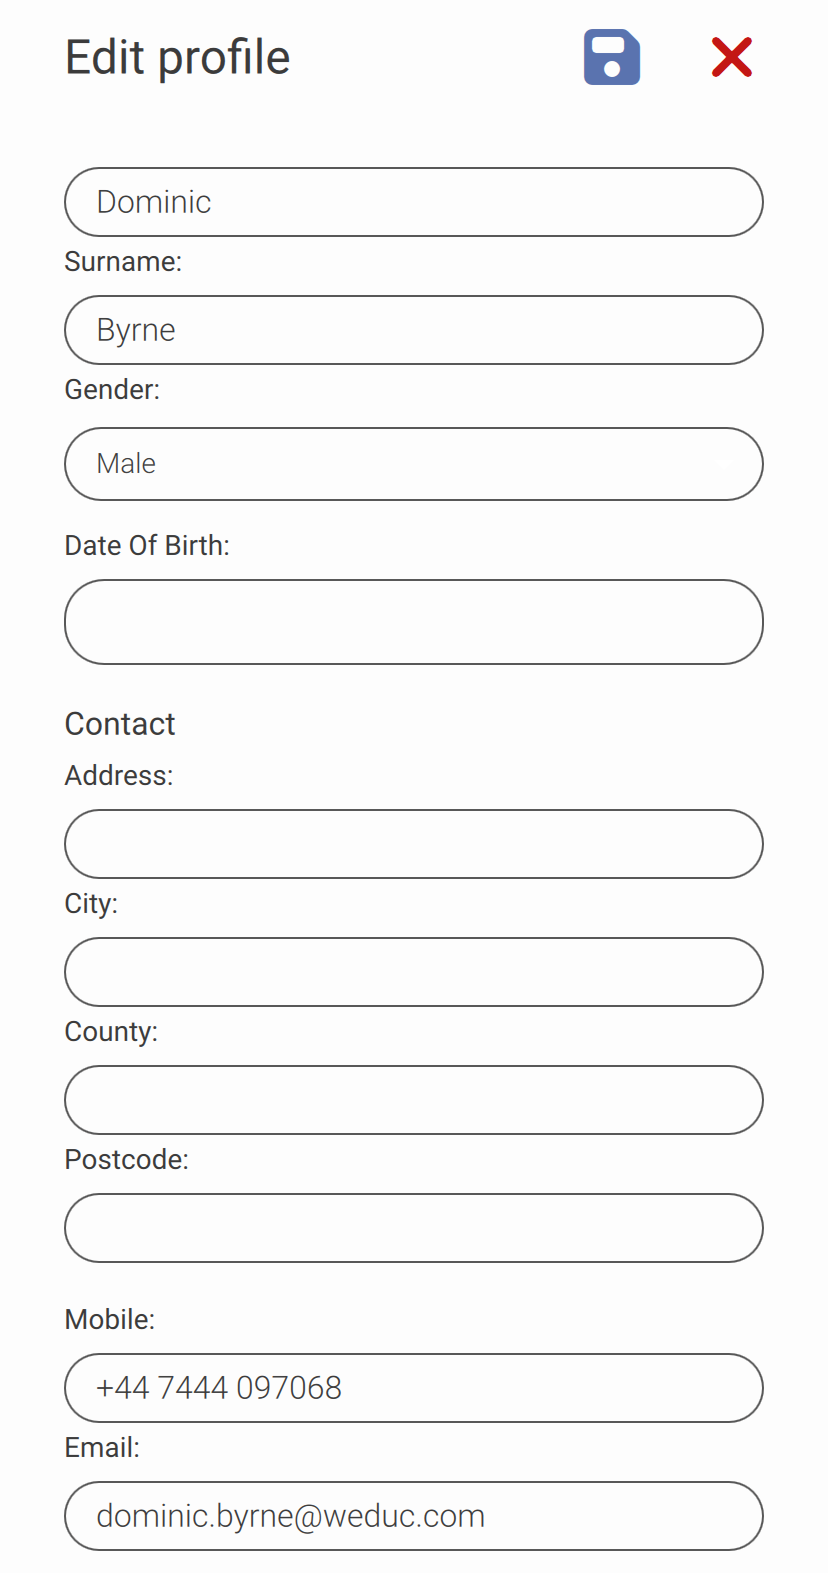This screenshot has height=1573, width=828.
Task: Cancel editing with the red X icon
Action: pyautogui.click(x=731, y=57)
